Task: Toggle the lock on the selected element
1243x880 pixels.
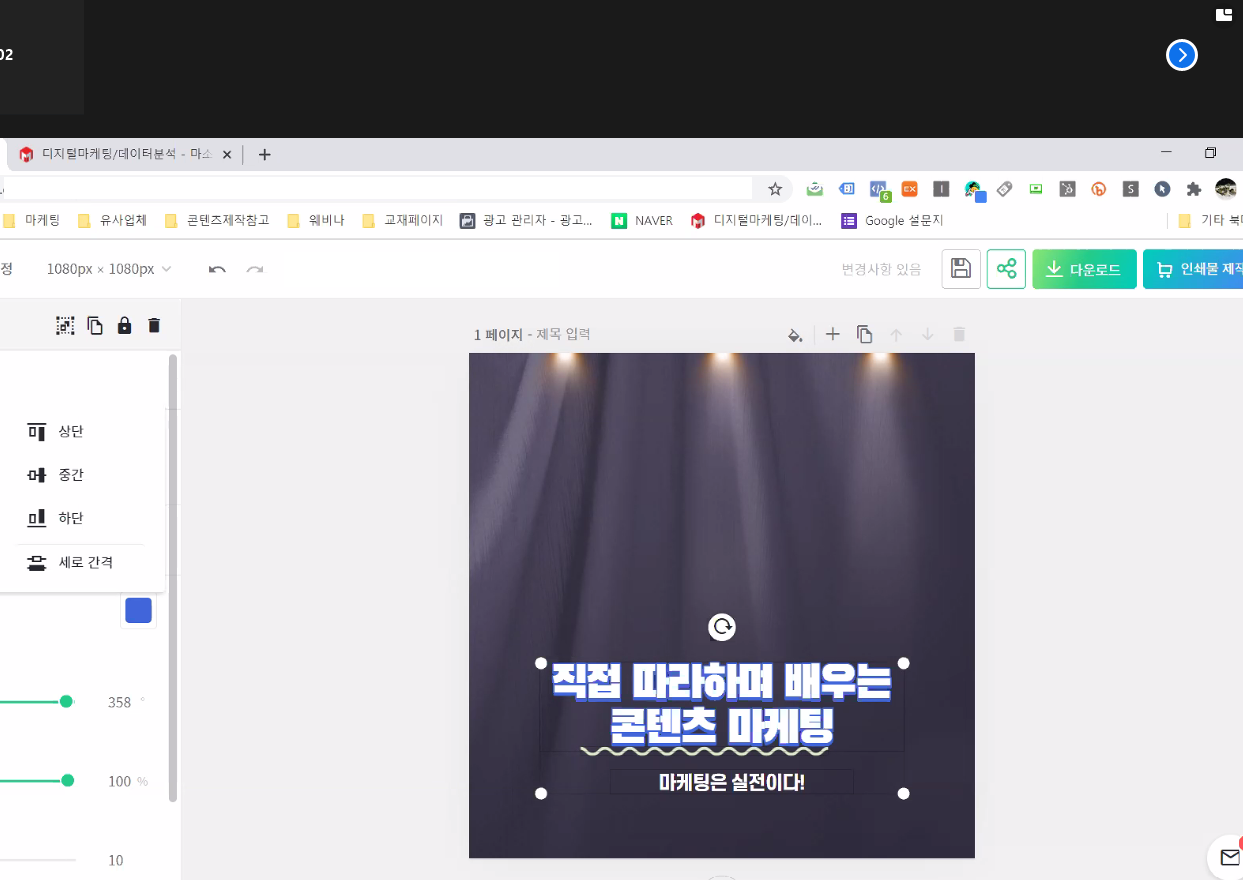Action: [x=124, y=325]
